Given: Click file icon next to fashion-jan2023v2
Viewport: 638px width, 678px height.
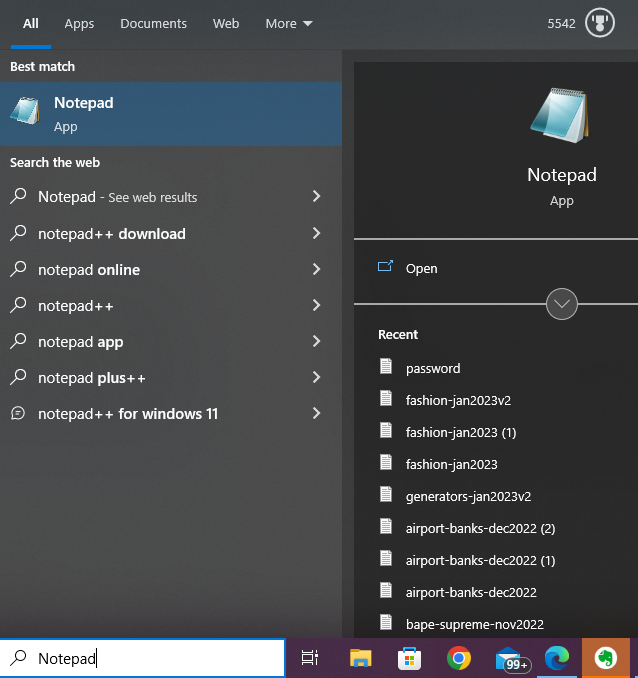Looking at the screenshot, I should (386, 398).
